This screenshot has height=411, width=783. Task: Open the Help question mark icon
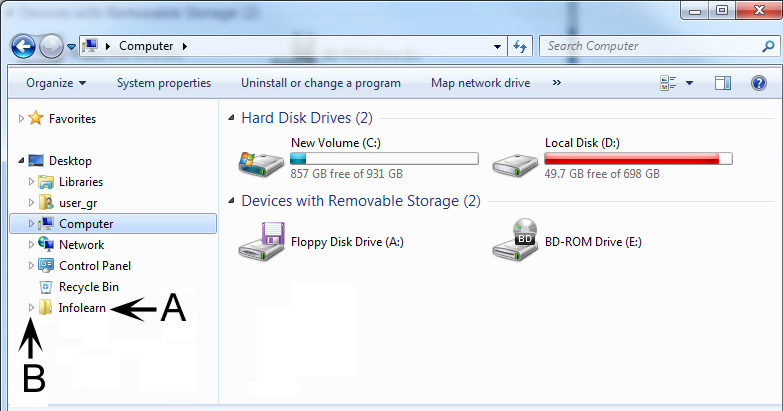[x=759, y=83]
